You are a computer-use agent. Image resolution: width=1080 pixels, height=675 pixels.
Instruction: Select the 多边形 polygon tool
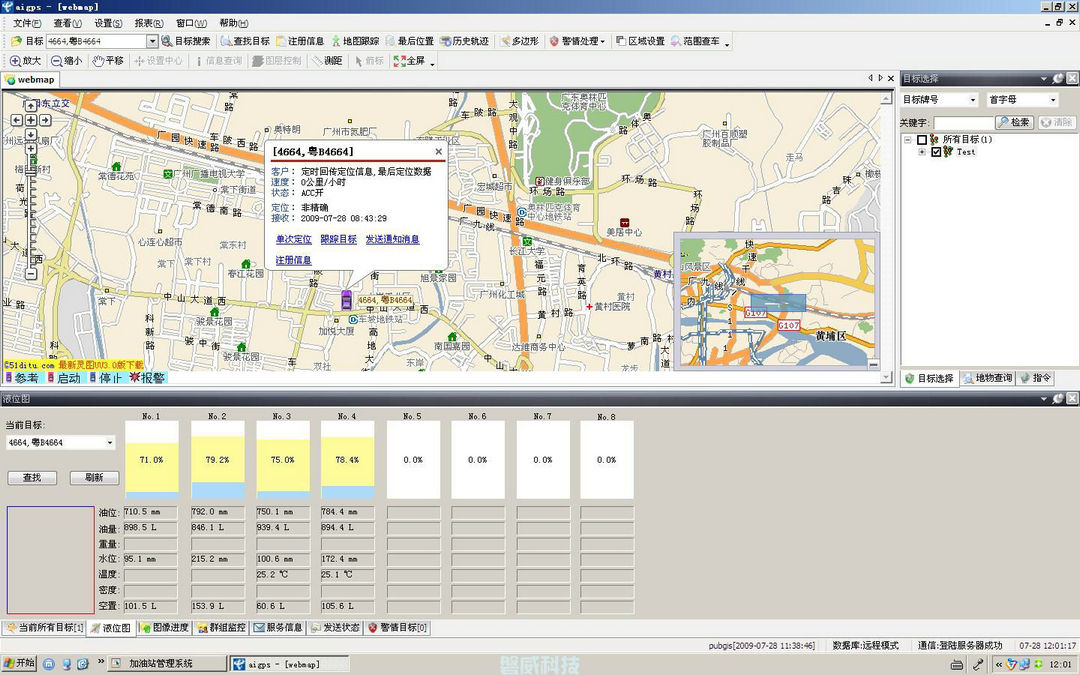coord(519,41)
